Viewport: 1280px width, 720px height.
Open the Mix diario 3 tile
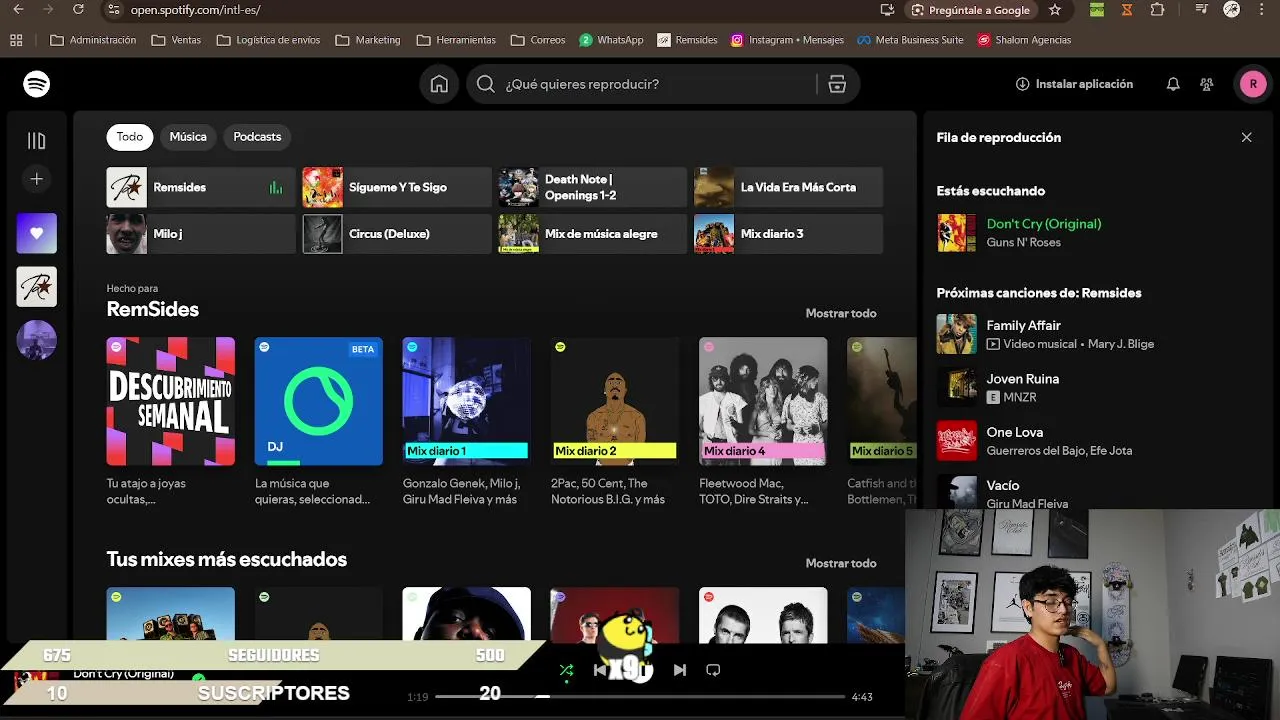pyautogui.click(x=789, y=234)
